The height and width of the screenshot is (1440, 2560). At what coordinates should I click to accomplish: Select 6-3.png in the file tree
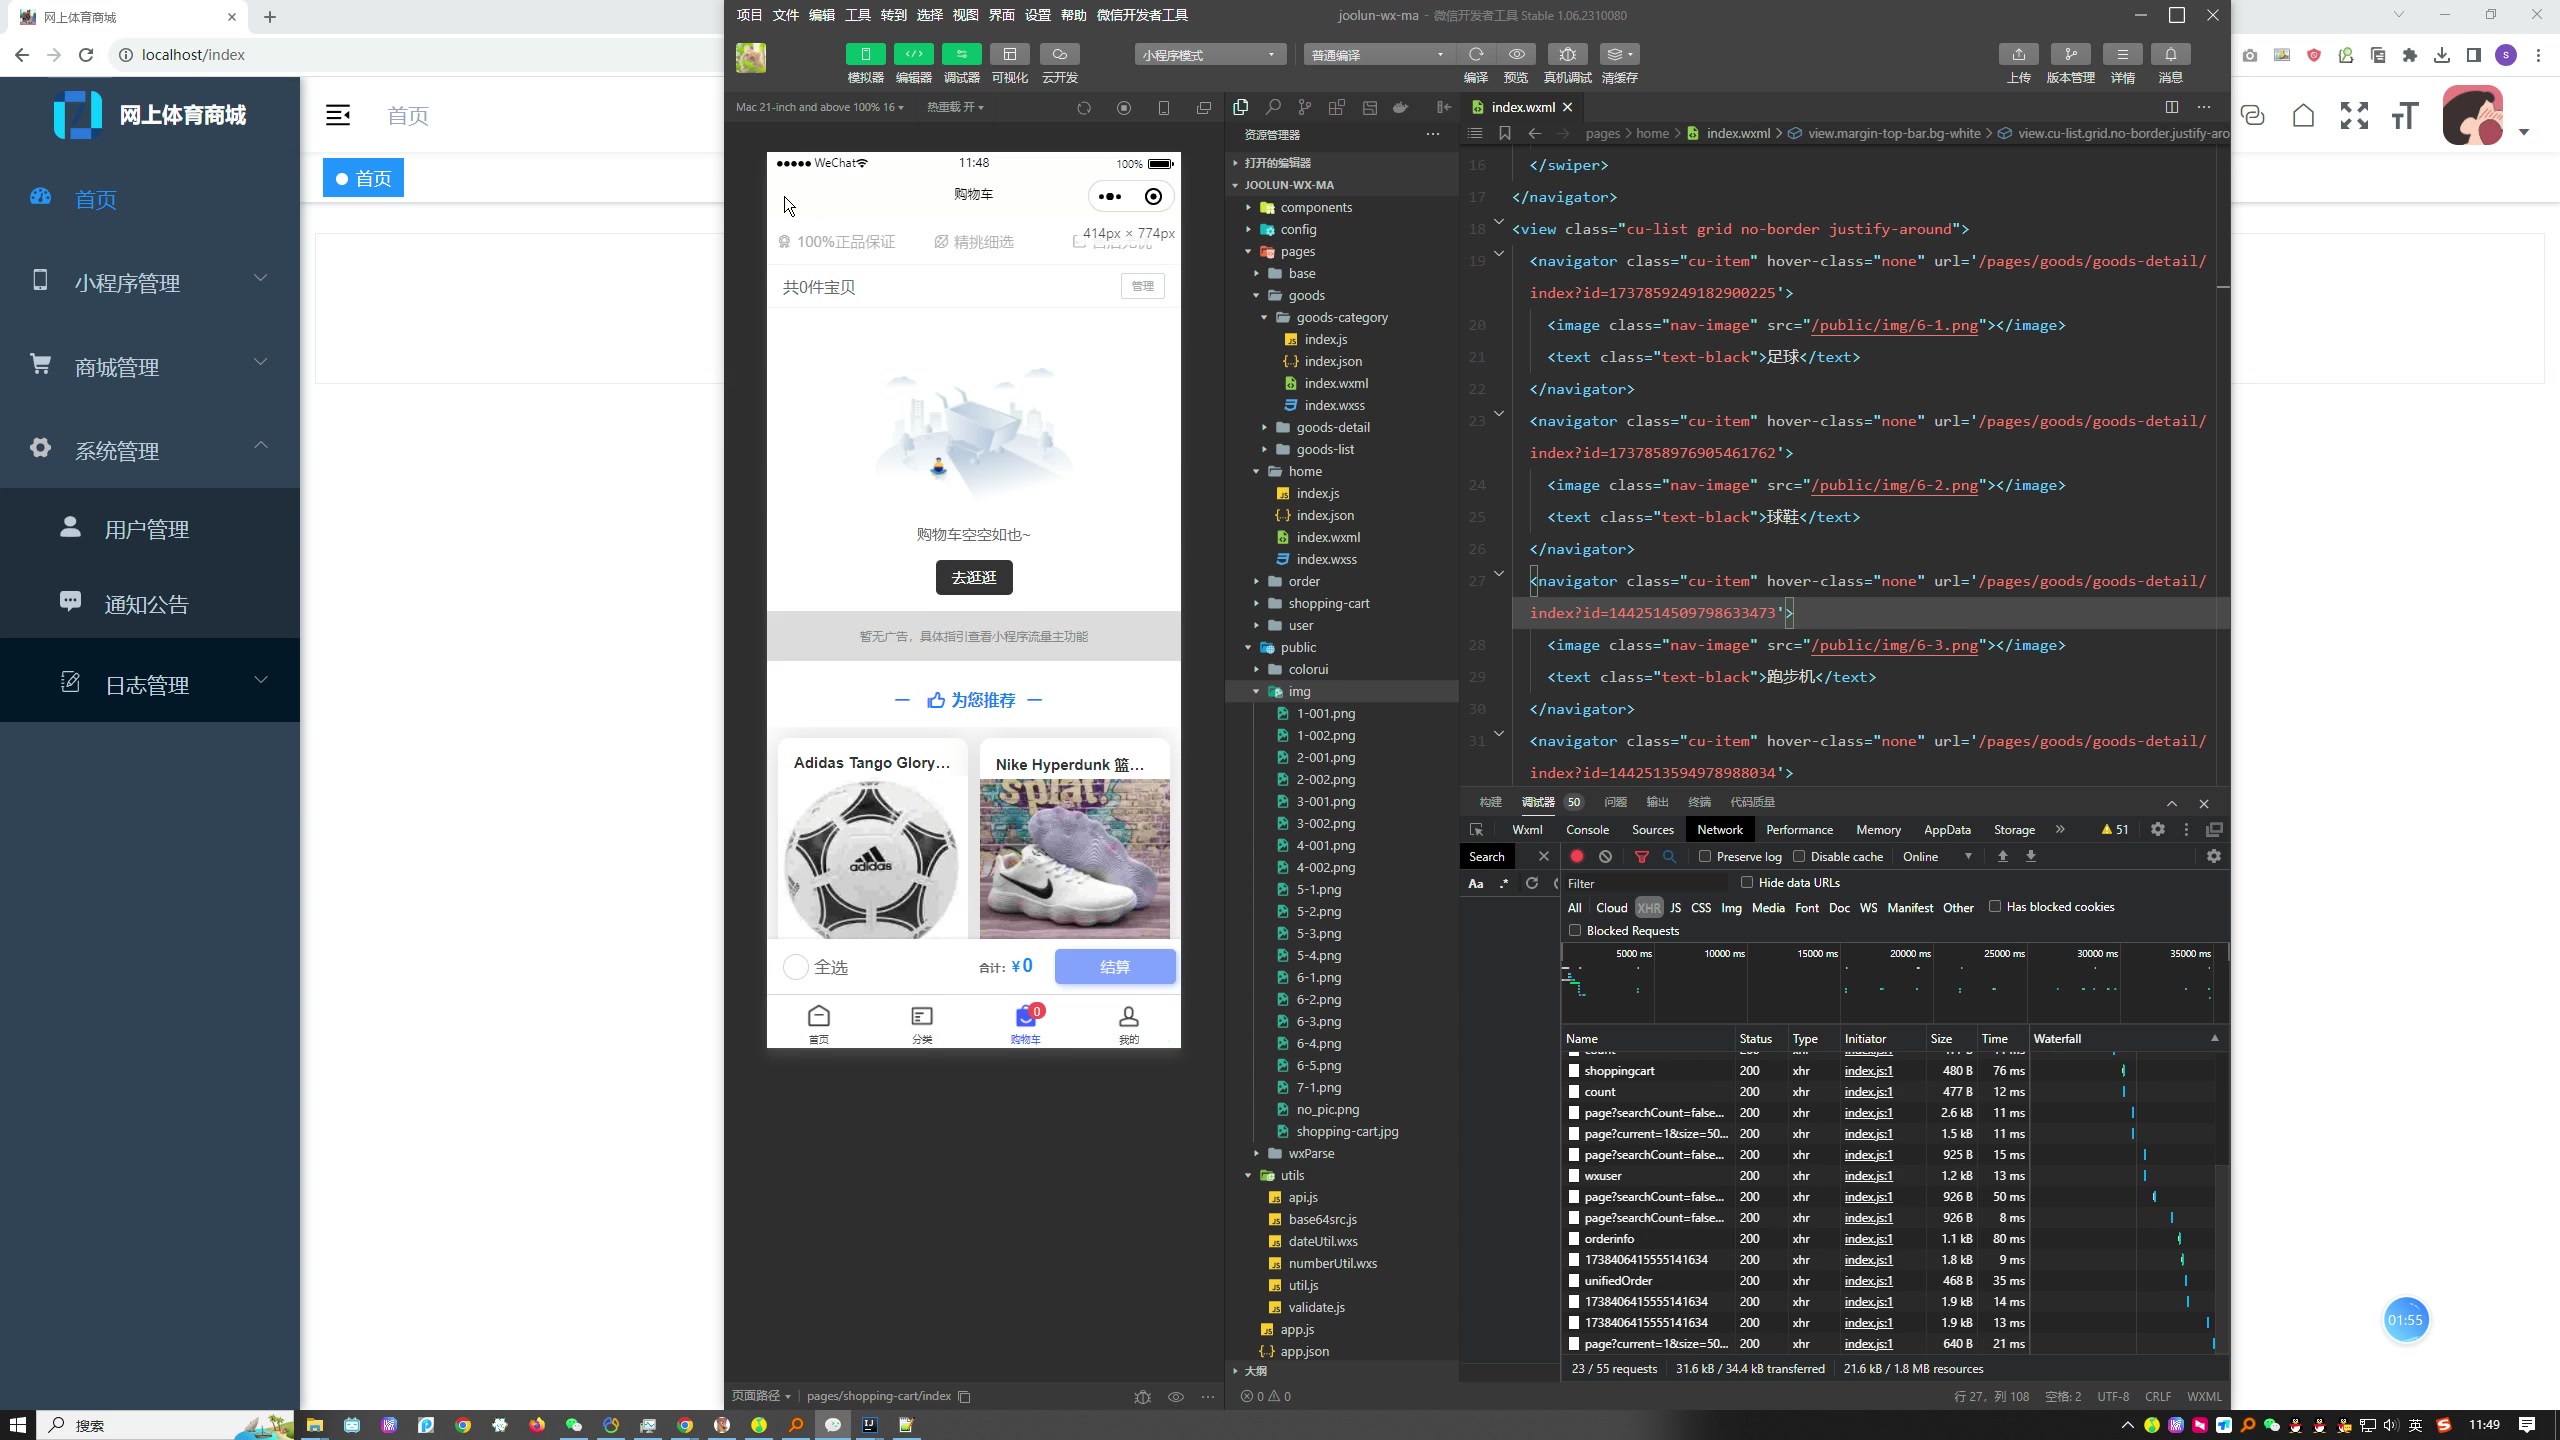[1319, 1021]
